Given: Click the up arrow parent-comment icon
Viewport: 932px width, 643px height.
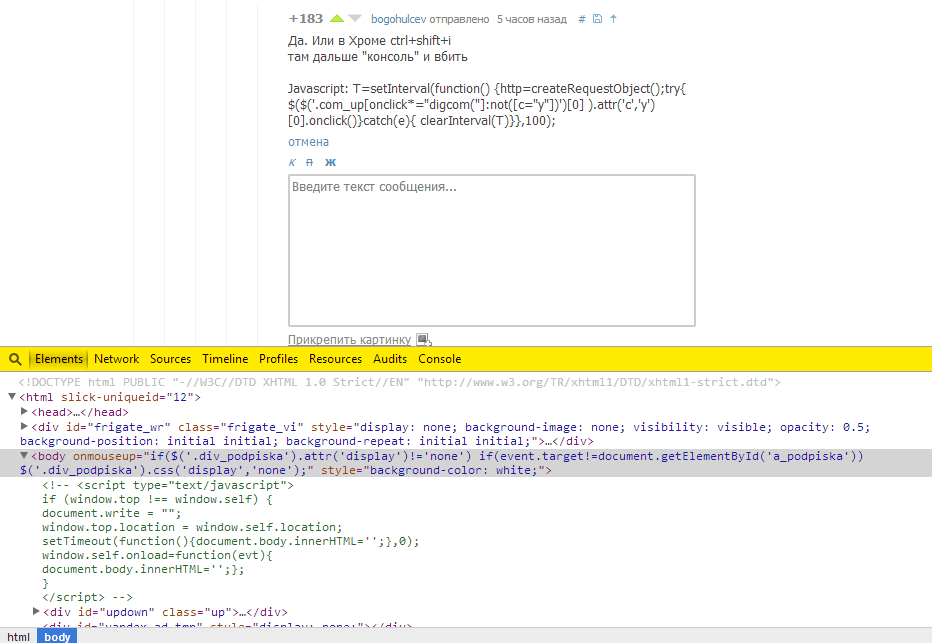Looking at the screenshot, I should (613, 19).
